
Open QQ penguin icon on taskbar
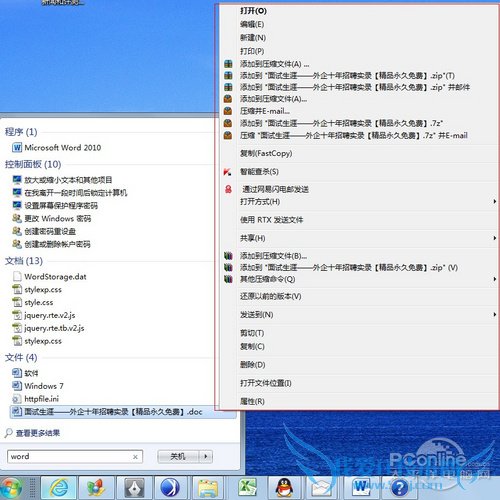pos(284,487)
